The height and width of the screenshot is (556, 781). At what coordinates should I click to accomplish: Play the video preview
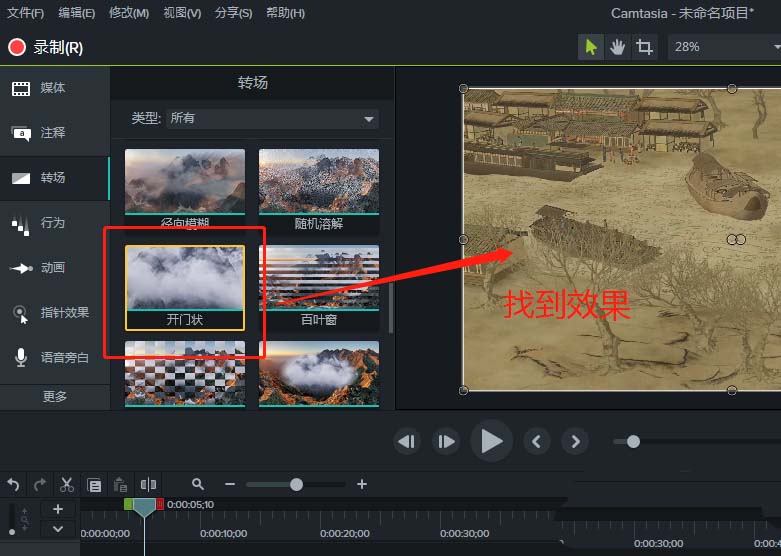tap(491, 441)
